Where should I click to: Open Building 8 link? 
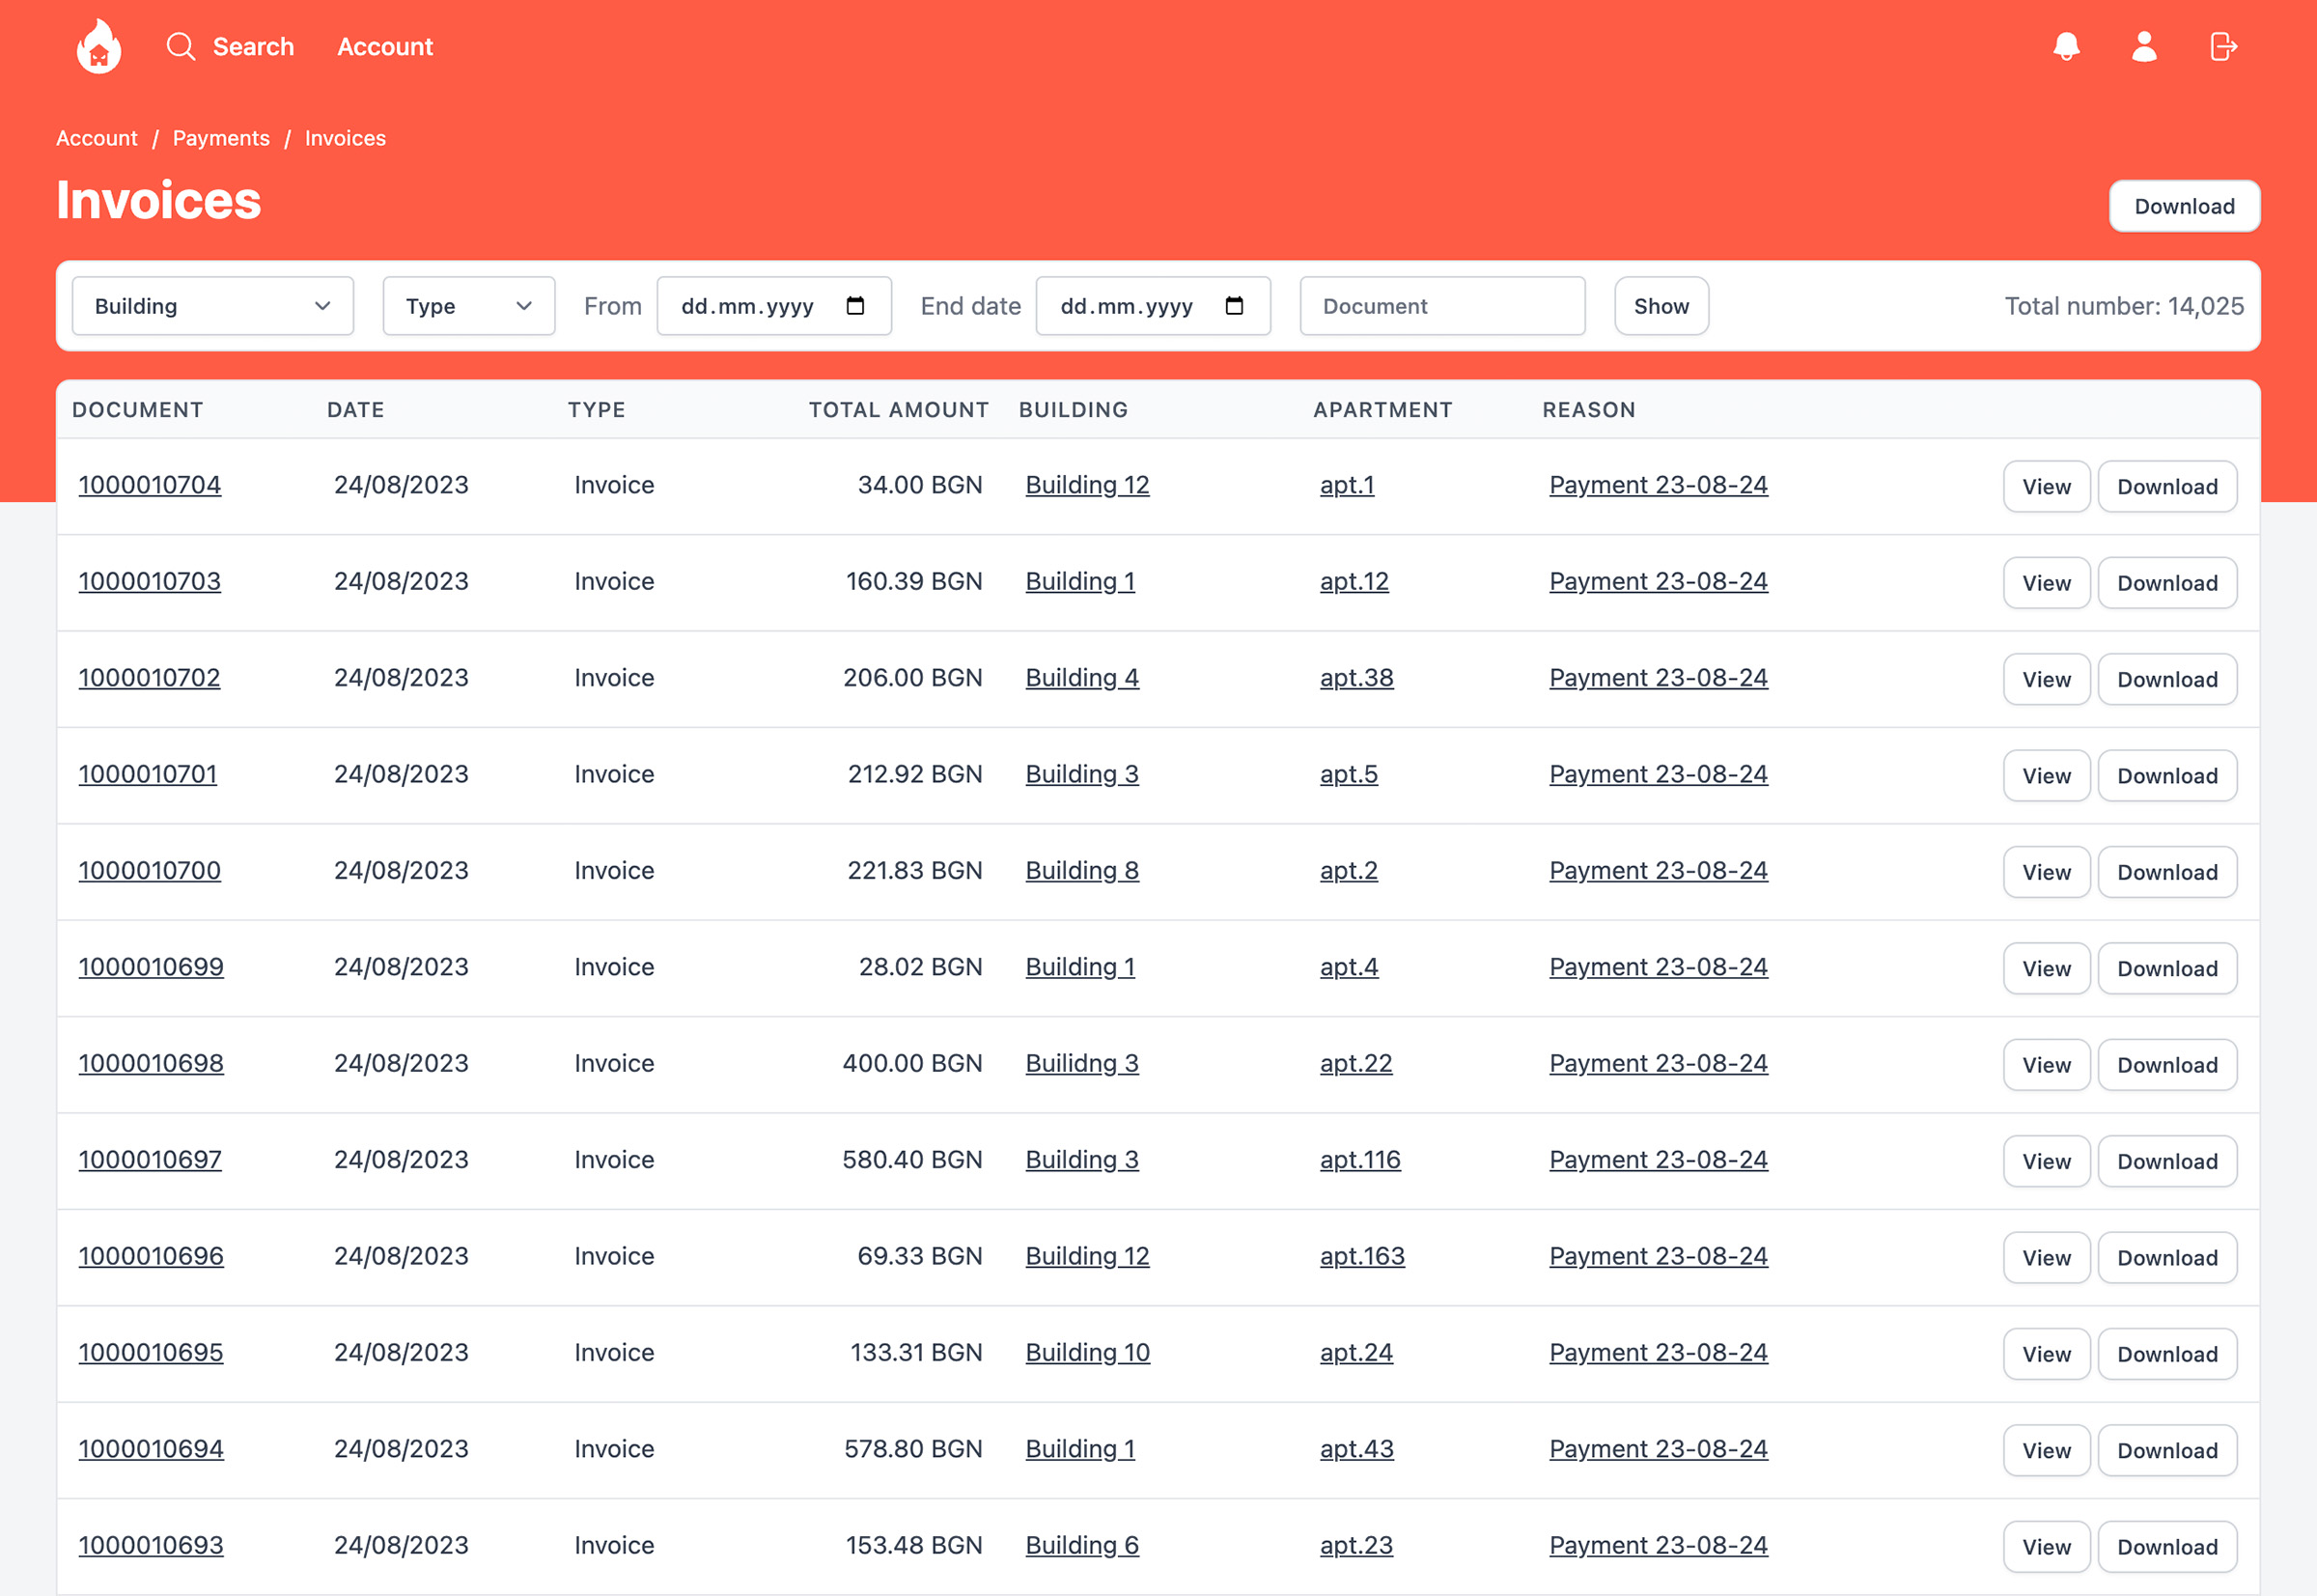pos(1082,870)
